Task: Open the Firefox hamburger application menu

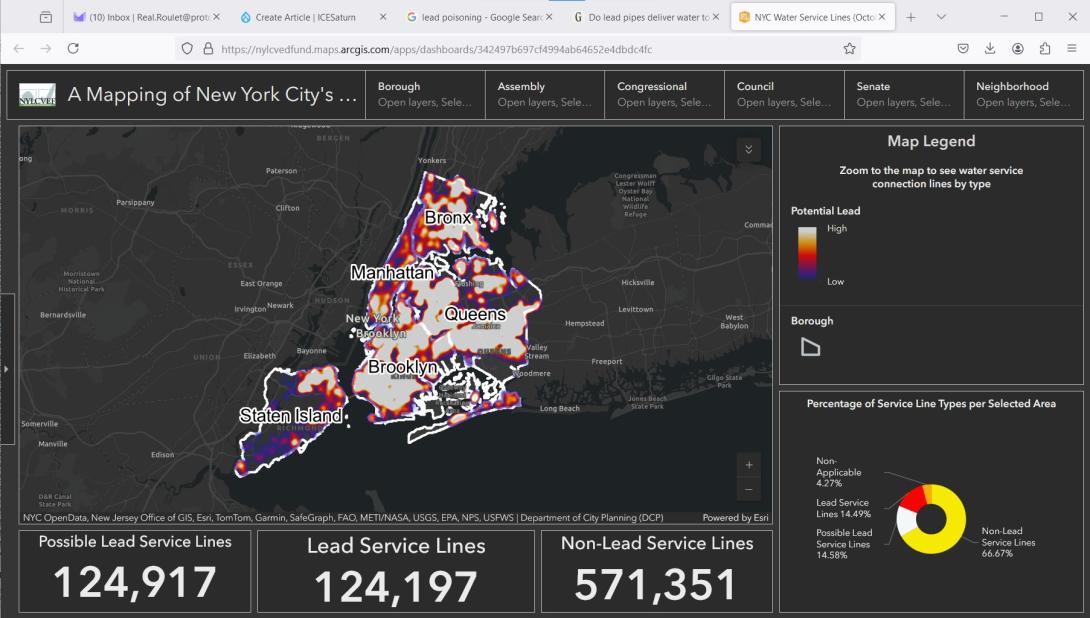Action: coord(1072,48)
